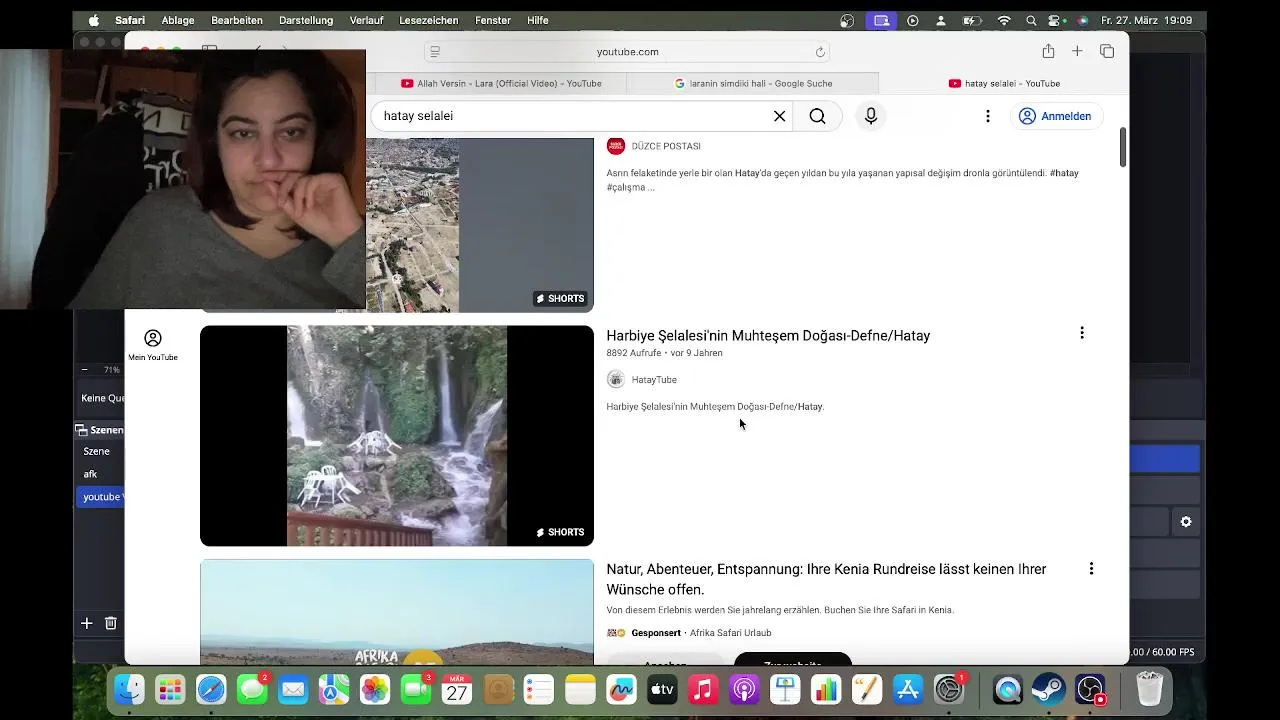The height and width of the screenshot is (720, 1280).
Task: Open more options for the Kenia Rundreise ad
Action: [x=1091, y=568]
